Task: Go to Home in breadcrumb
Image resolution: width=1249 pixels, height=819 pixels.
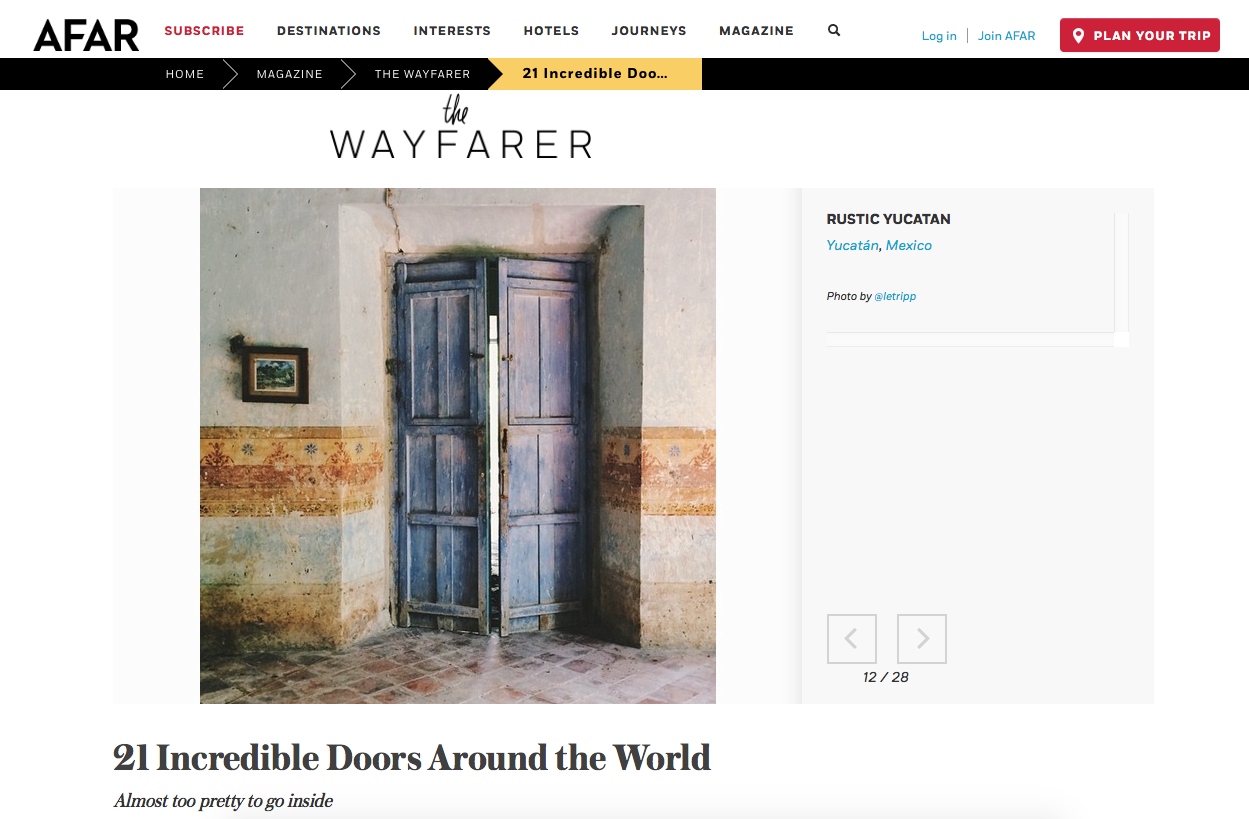Action: (x=185, y=74)
